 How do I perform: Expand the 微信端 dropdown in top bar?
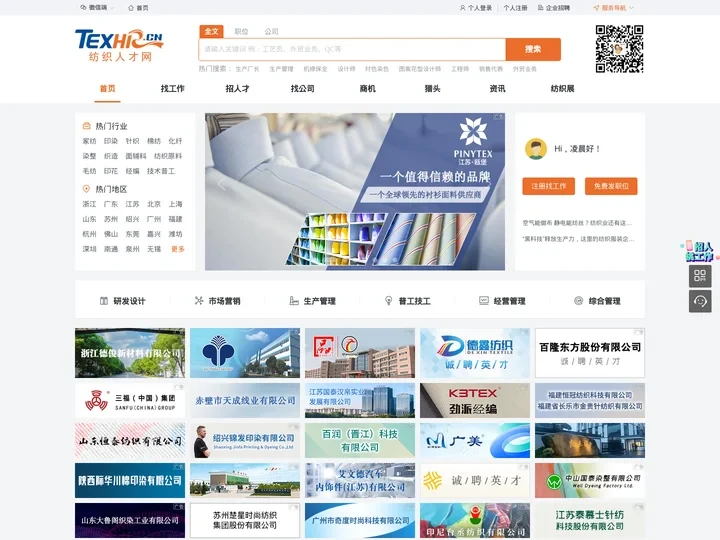(x=97, y=8)
